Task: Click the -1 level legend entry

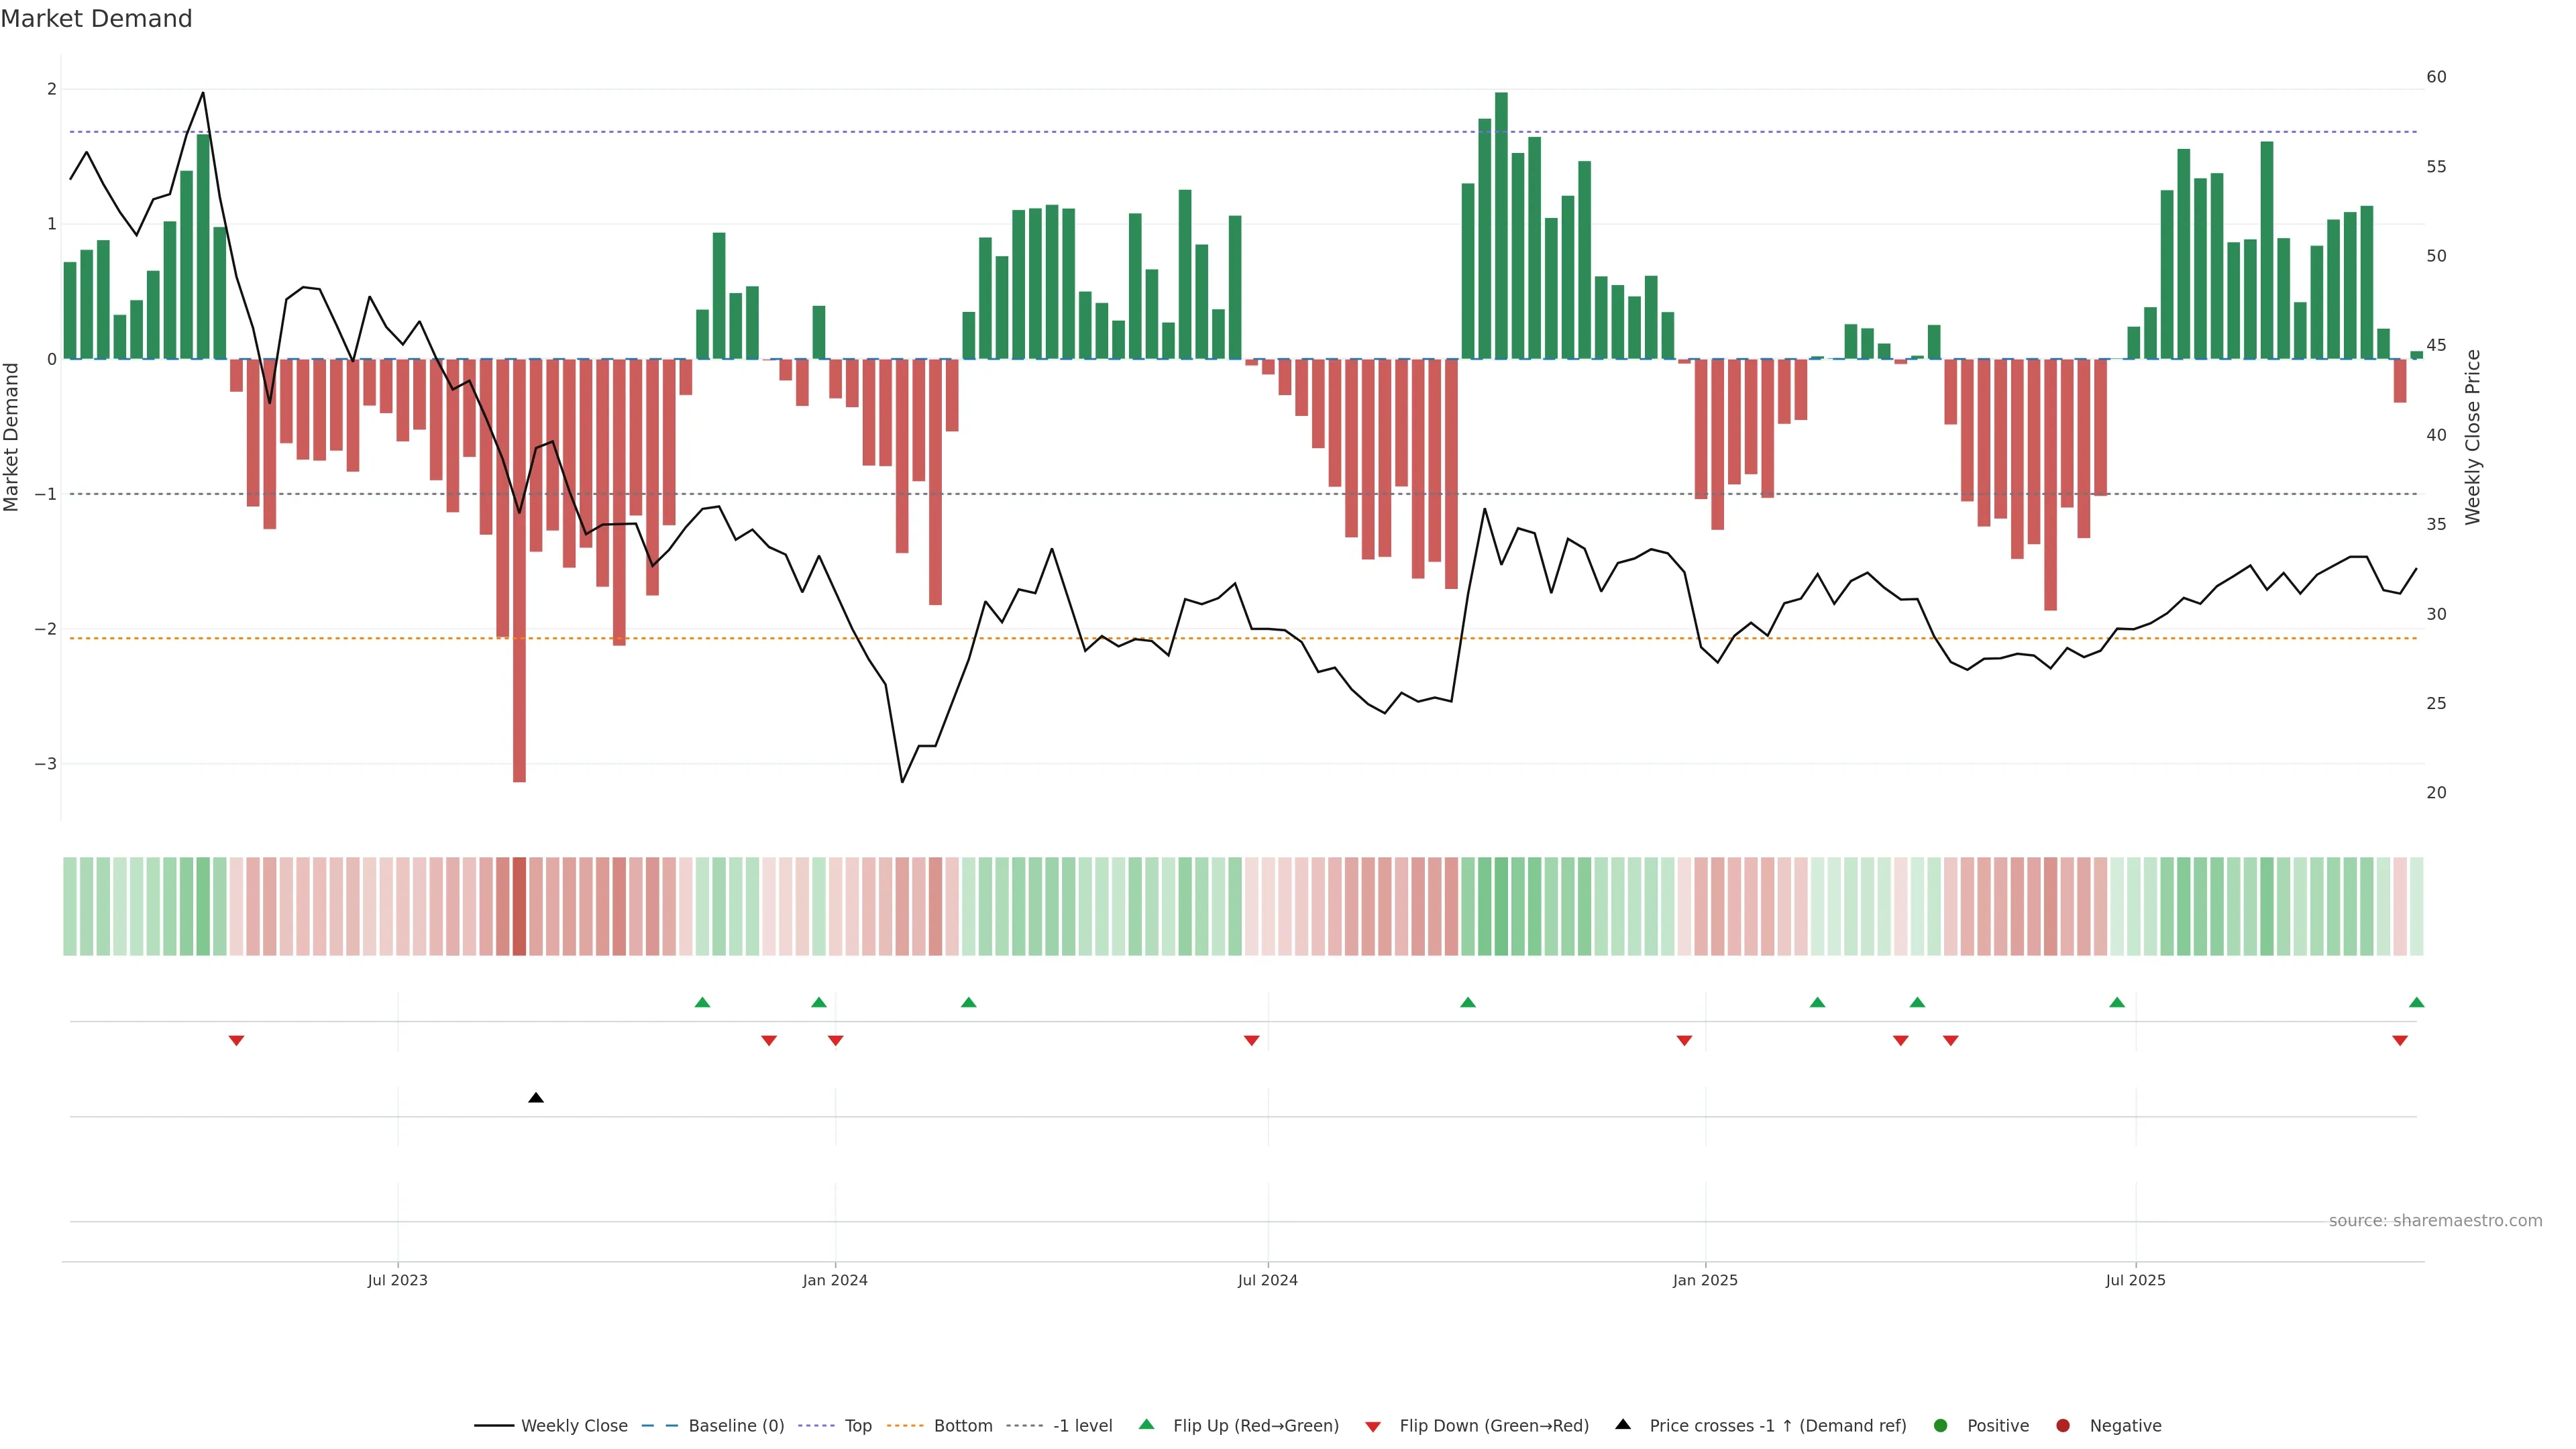Action: (1082, 1426)
